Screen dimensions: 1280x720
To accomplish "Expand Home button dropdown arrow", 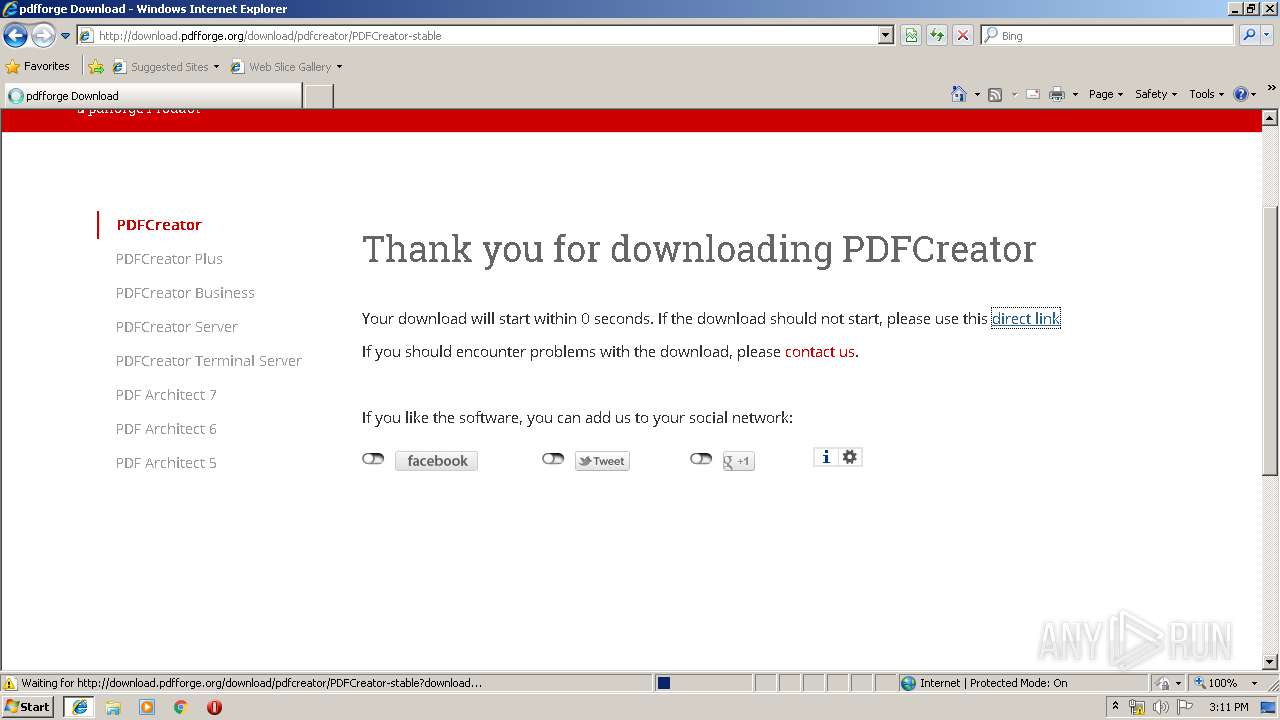I will click(977, 94).
